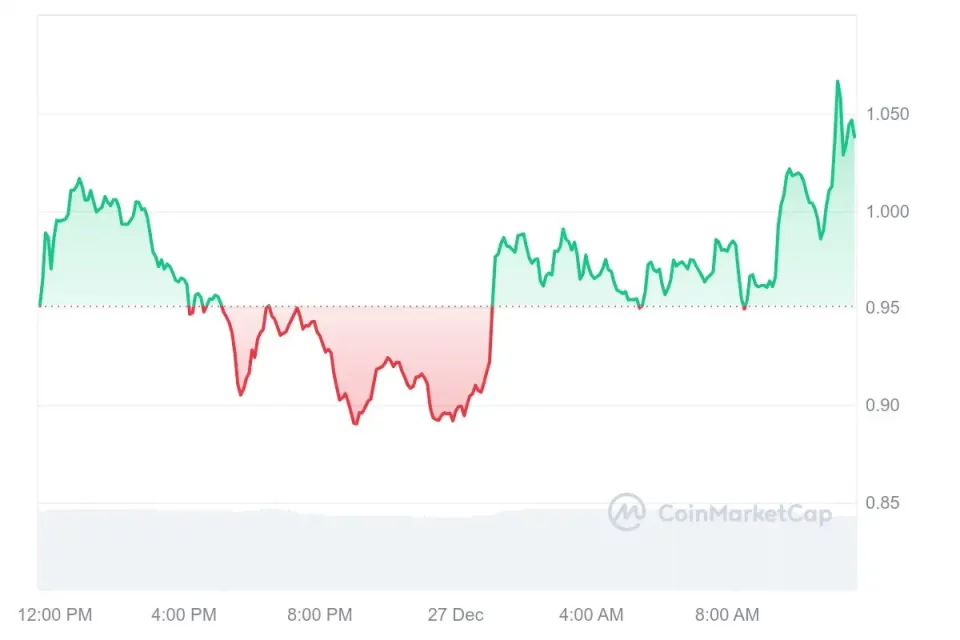Click where the line turns green after 27 Dec
The width and height of the screenshot is (960, 640).
click(493, 300)
